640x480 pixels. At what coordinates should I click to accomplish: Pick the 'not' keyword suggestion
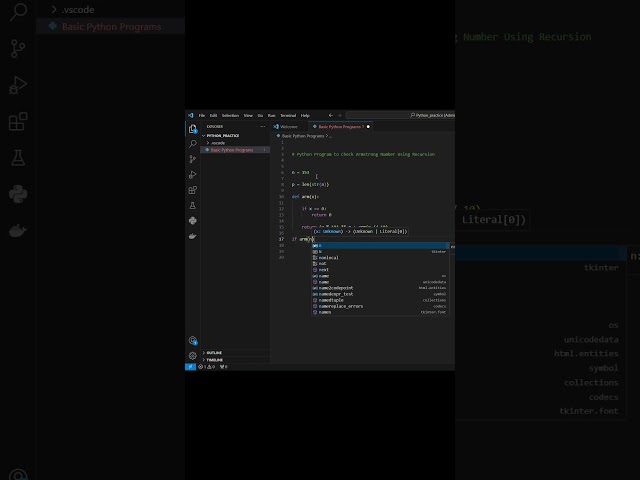(380, 264)
